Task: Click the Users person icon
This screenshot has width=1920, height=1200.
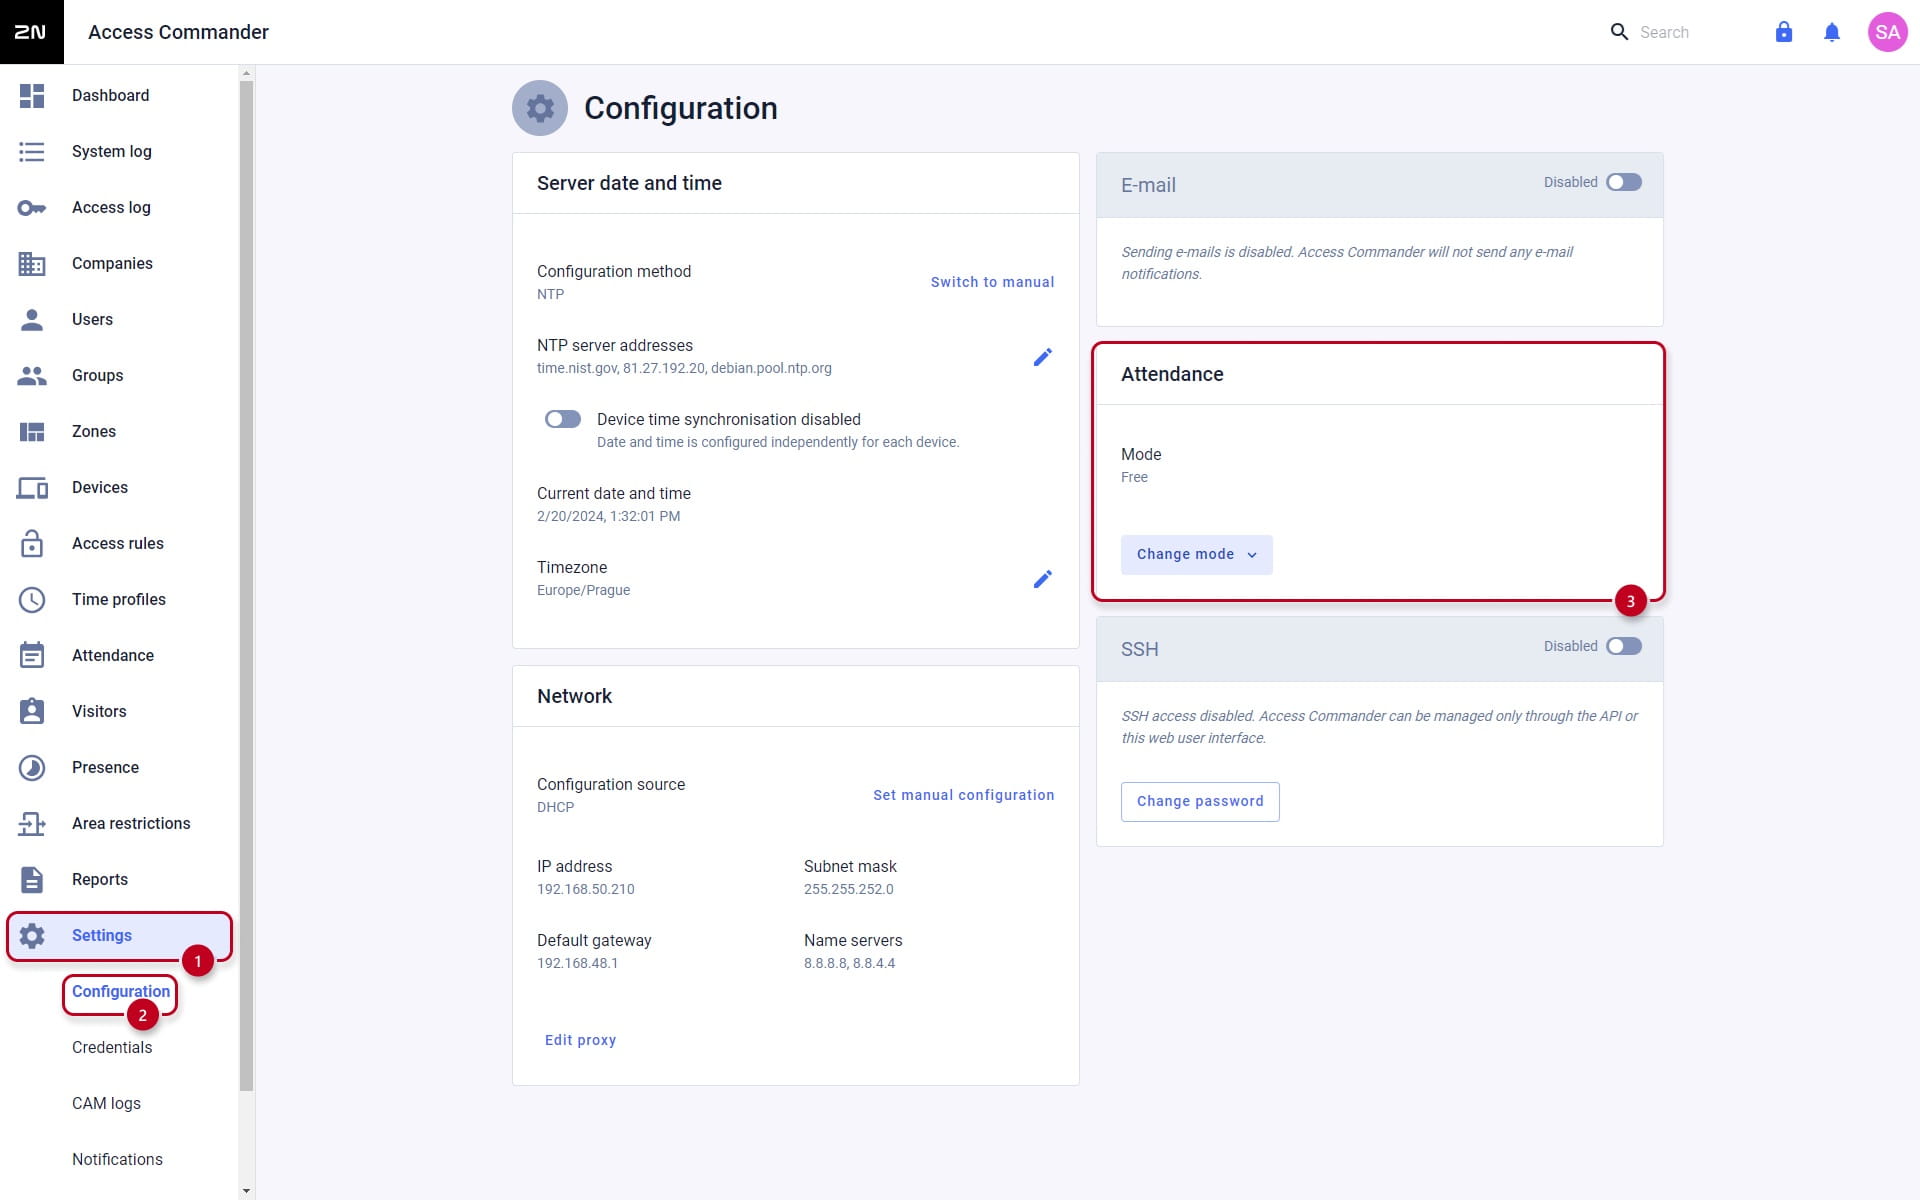Action: coord(32,320)
